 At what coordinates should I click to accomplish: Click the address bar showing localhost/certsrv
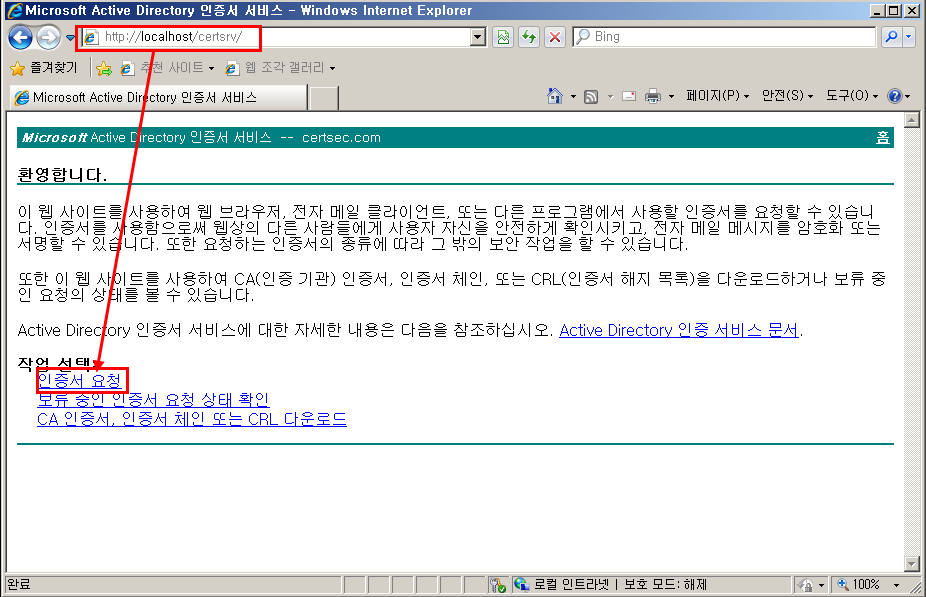[x=277, y=37]
